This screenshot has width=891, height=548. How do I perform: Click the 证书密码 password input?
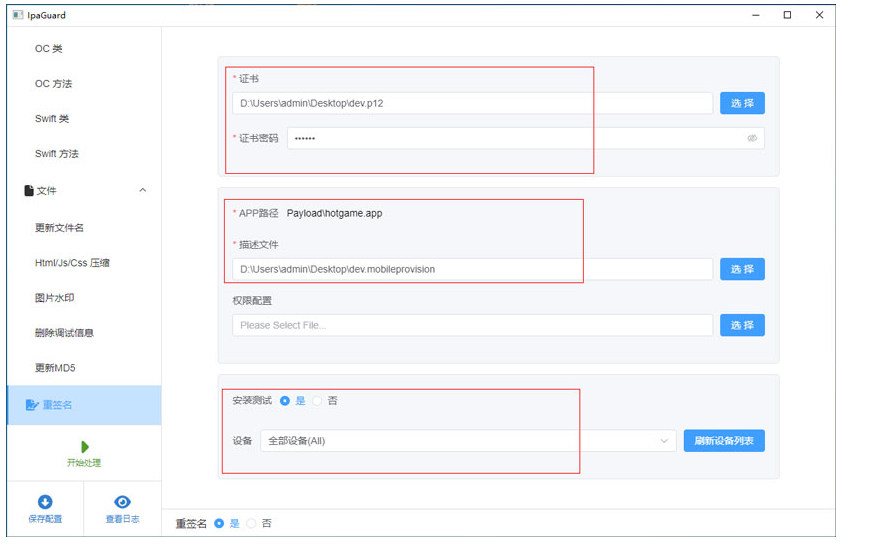pos(526,138)
